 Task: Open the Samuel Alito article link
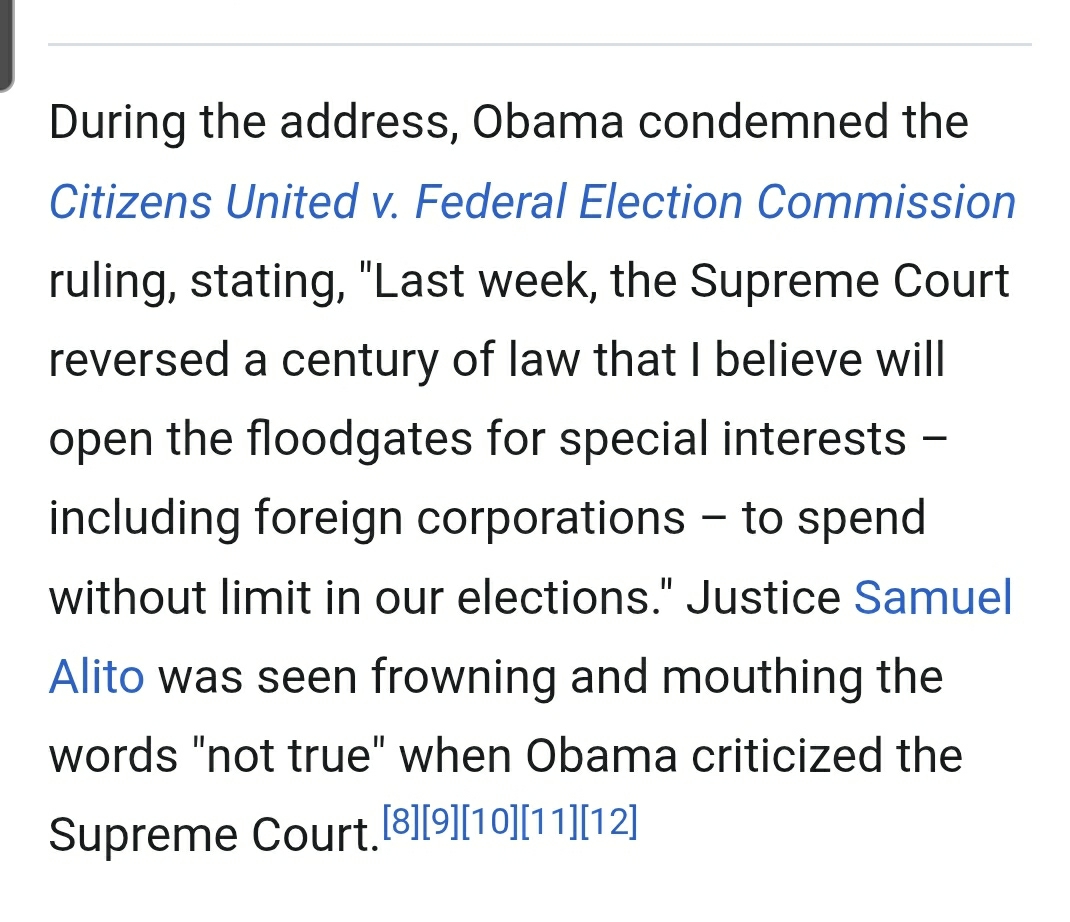[x=932, y=598]
